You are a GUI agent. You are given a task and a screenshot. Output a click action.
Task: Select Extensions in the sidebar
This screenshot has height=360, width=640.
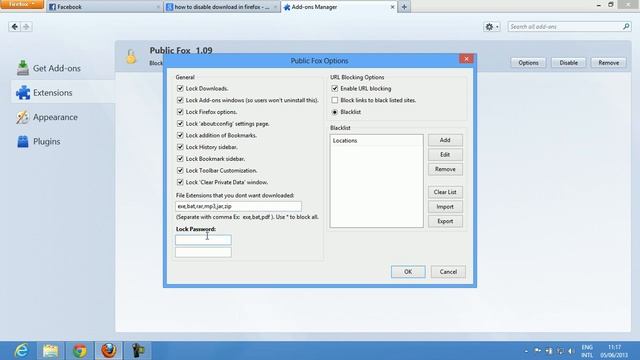tap(62, 93)
